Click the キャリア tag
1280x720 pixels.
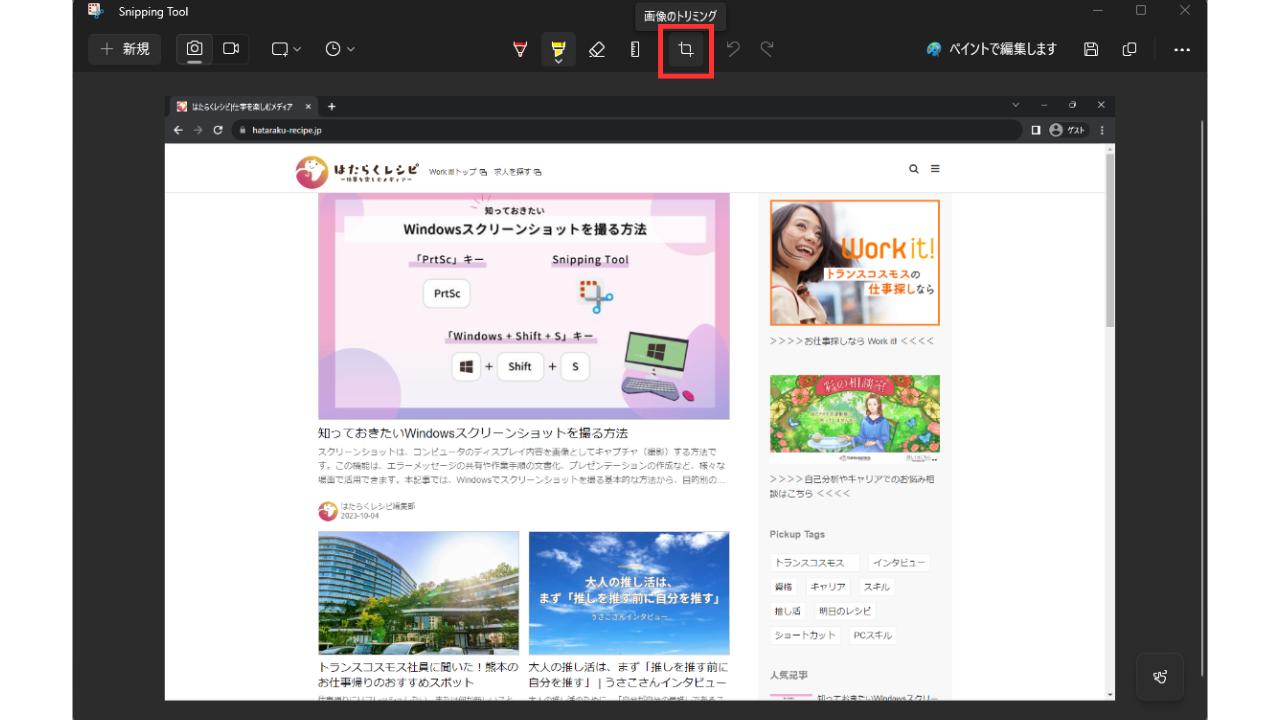[x=828, y=587]
